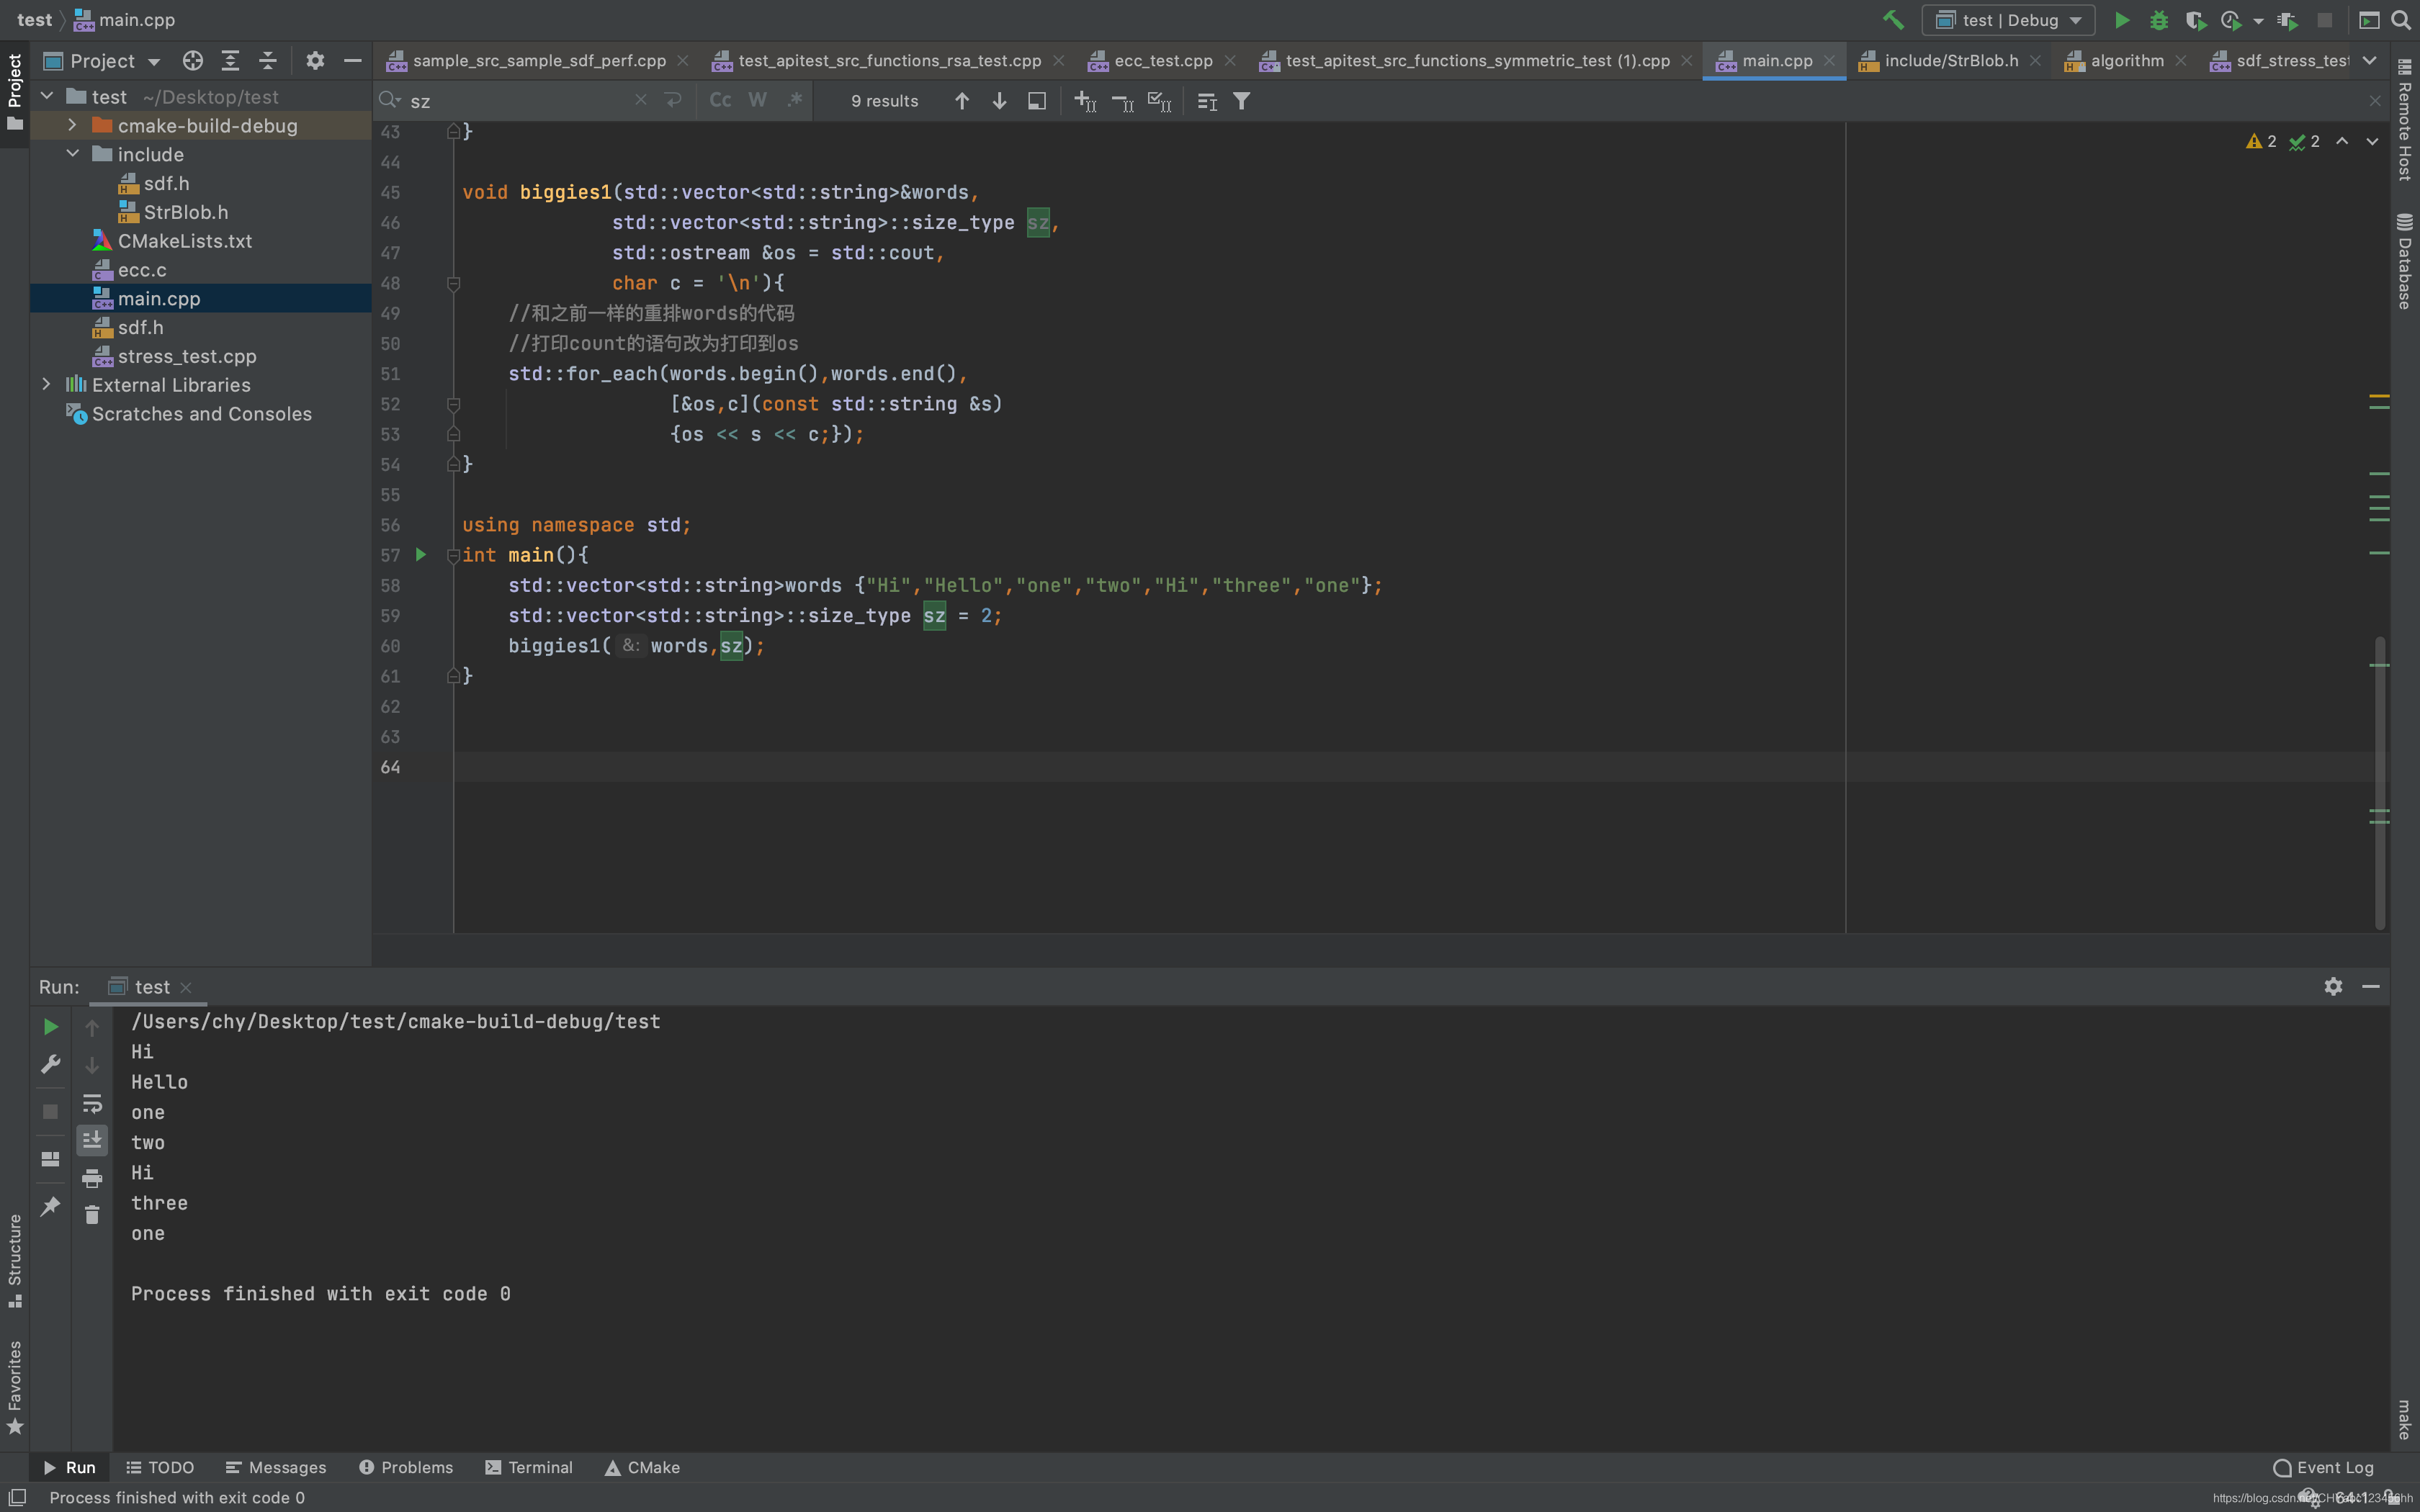The image size is (2420, 1512).
Task: Click the run gutter arrow beside main()
Action: click(421, 555)
